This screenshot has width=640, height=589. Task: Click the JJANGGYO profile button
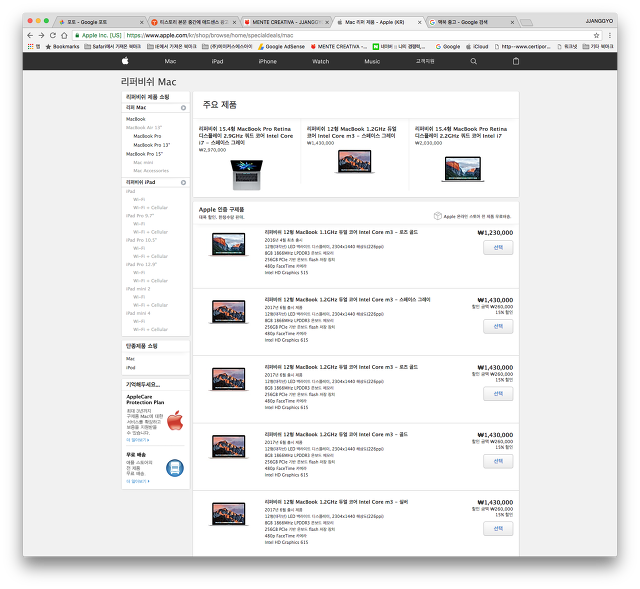click(x=599, y=21)
